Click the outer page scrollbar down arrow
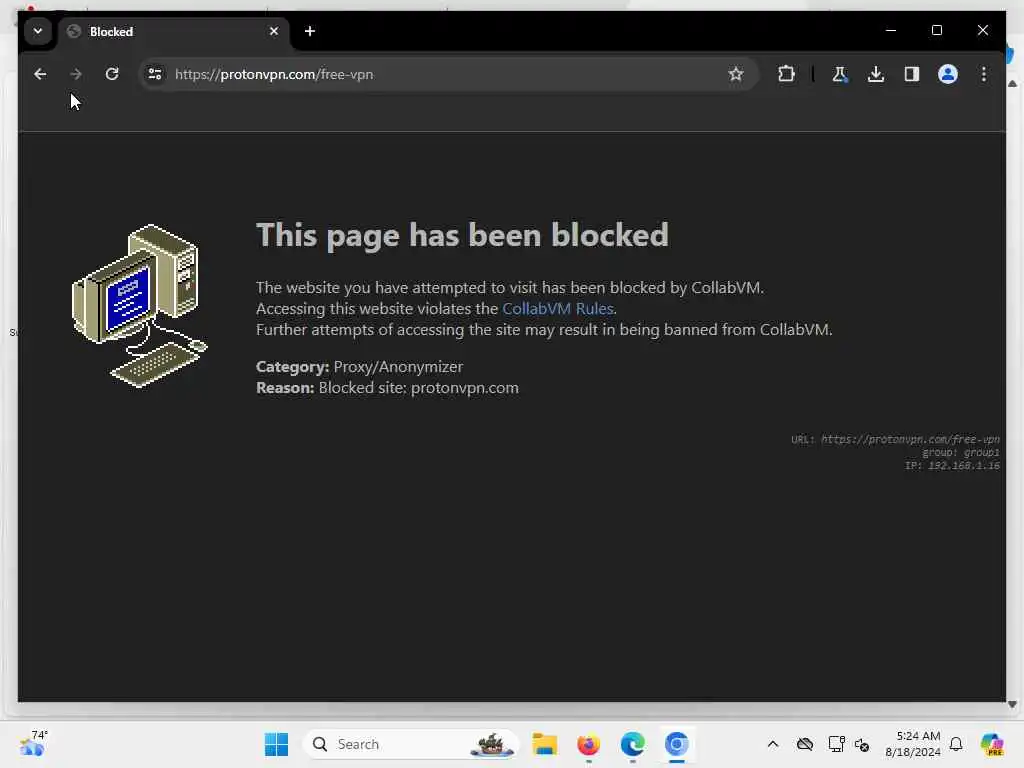The image size is (1024, 768). 1012,705
